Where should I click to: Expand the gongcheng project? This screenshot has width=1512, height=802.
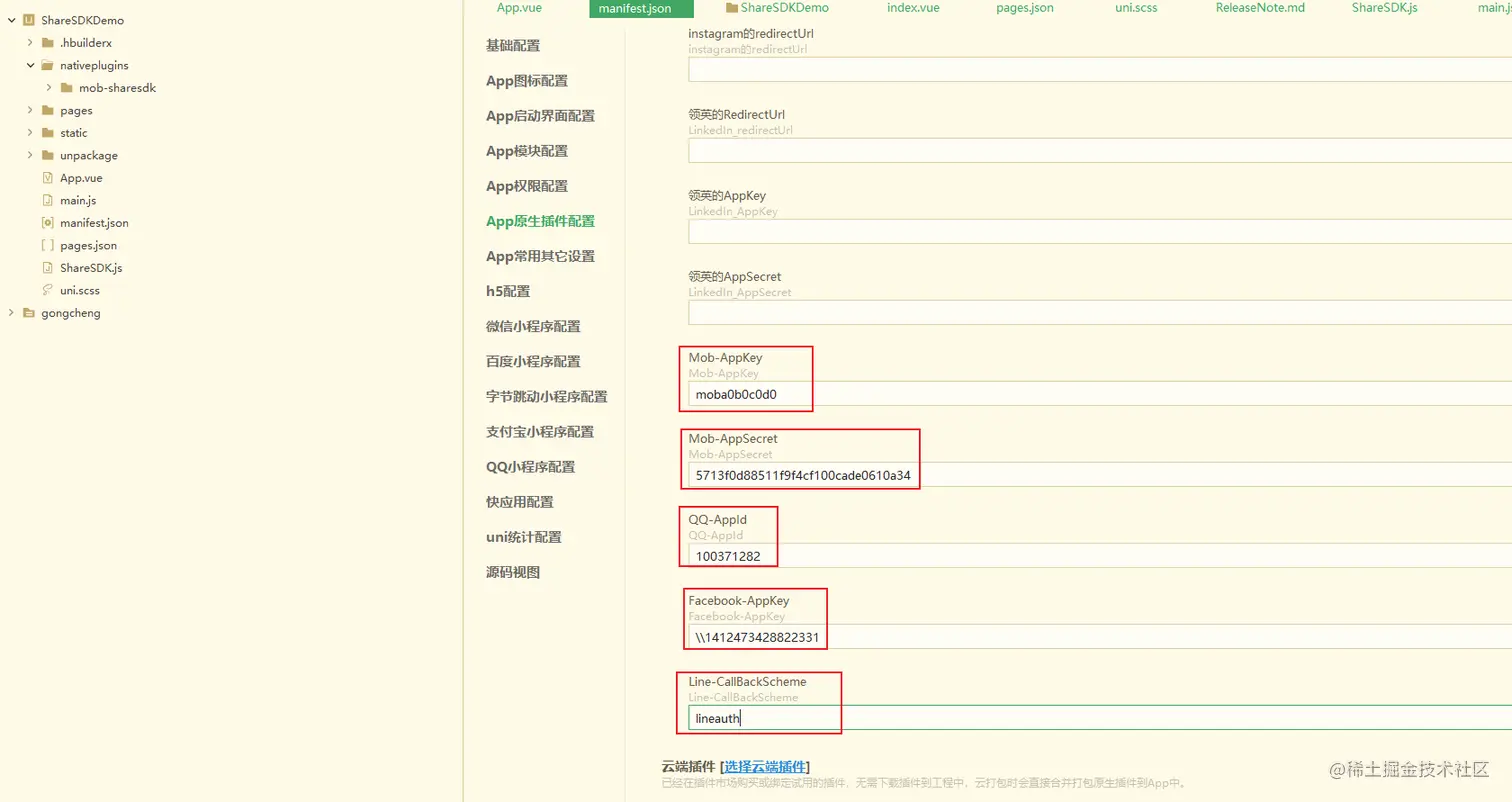tap(11, 313)
